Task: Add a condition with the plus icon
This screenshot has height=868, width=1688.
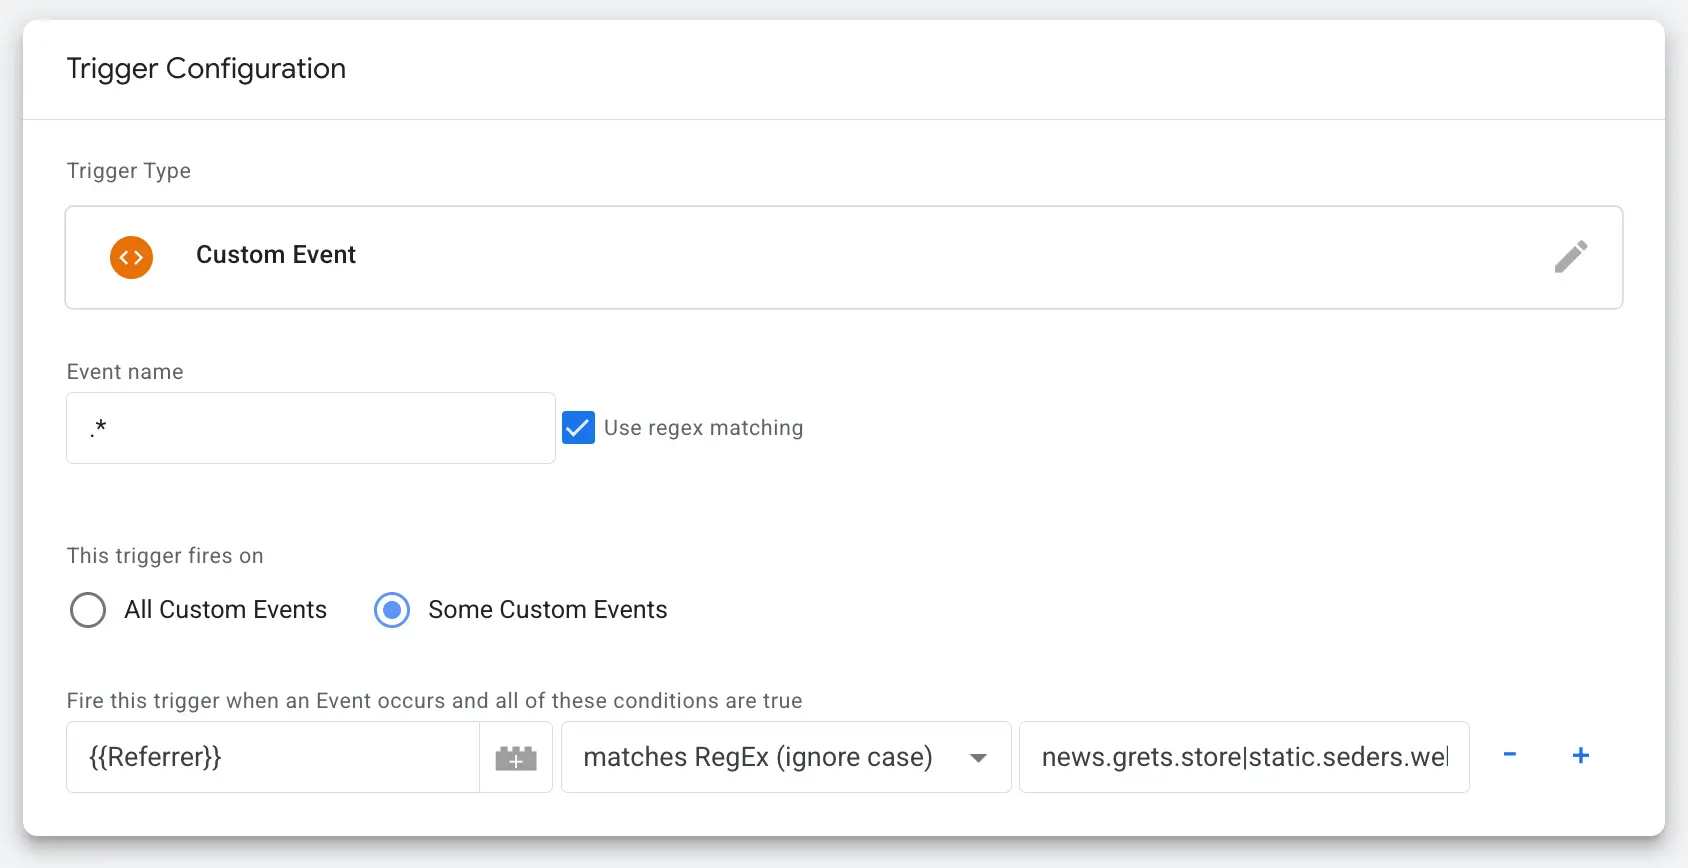Action: pos(1580,755)
